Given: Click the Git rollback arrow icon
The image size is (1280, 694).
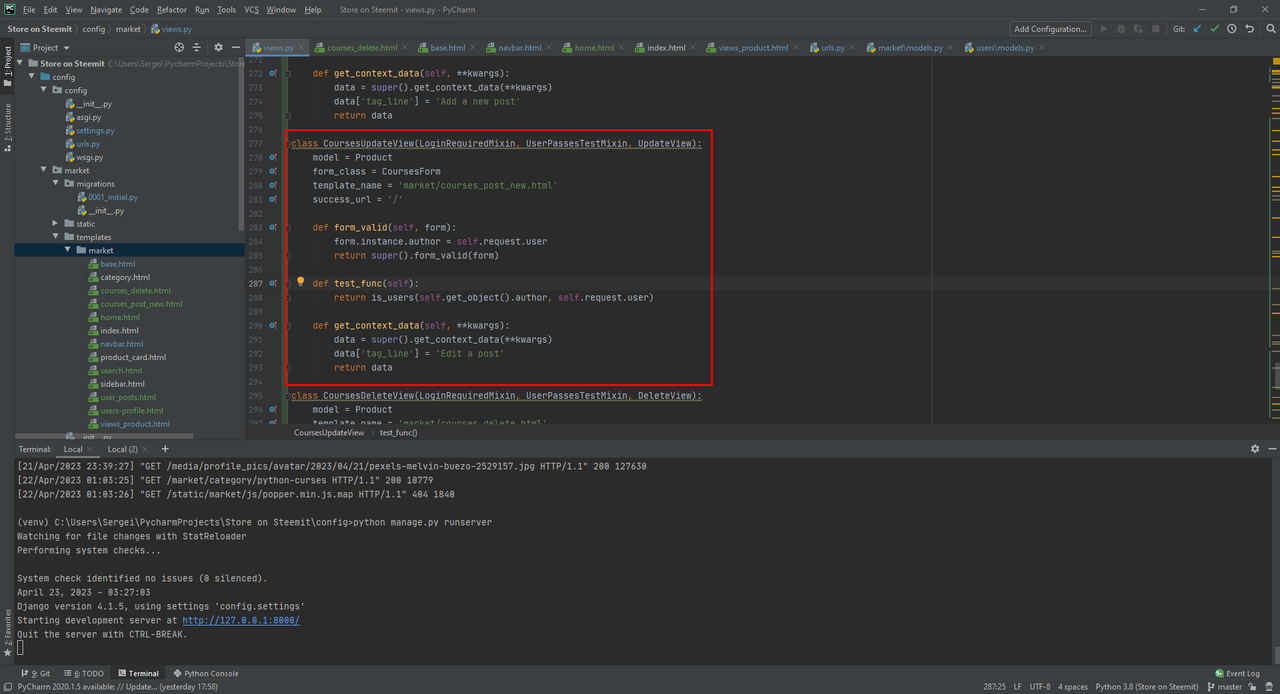Looking at the screenshot, I should point(1249,29).
